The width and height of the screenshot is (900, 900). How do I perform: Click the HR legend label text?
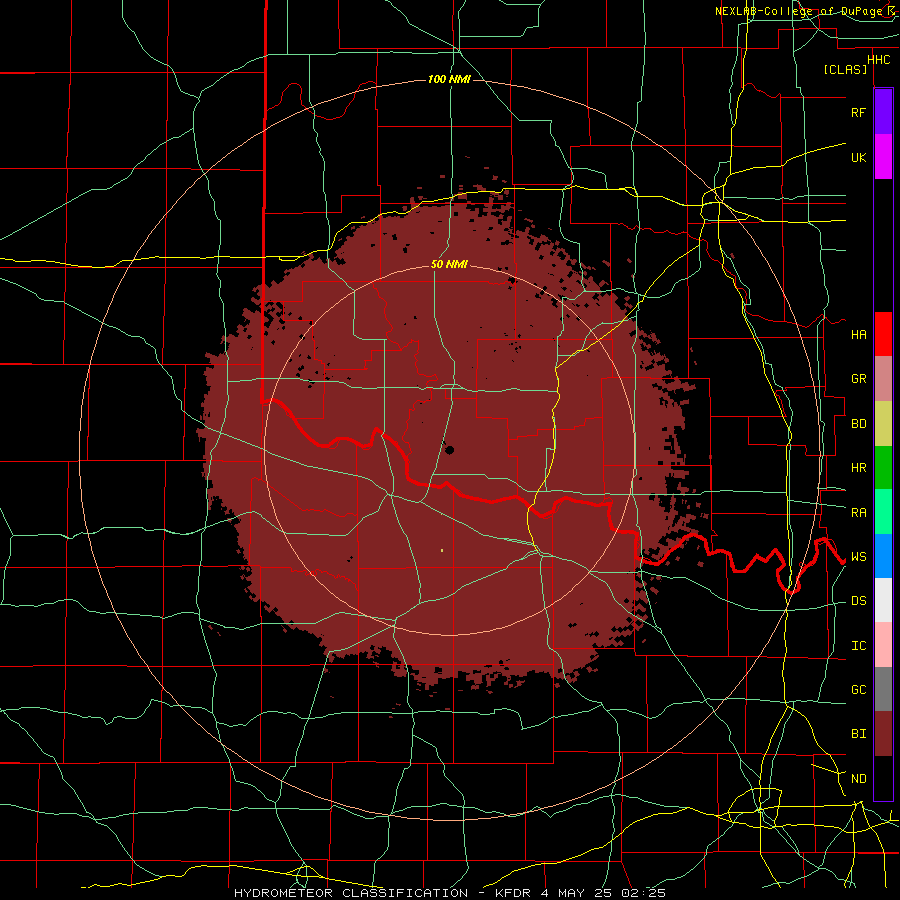point(858,468)
